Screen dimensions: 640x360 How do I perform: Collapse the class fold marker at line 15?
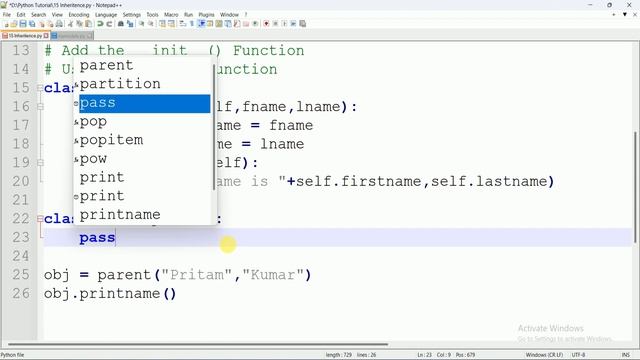(40, 88)
